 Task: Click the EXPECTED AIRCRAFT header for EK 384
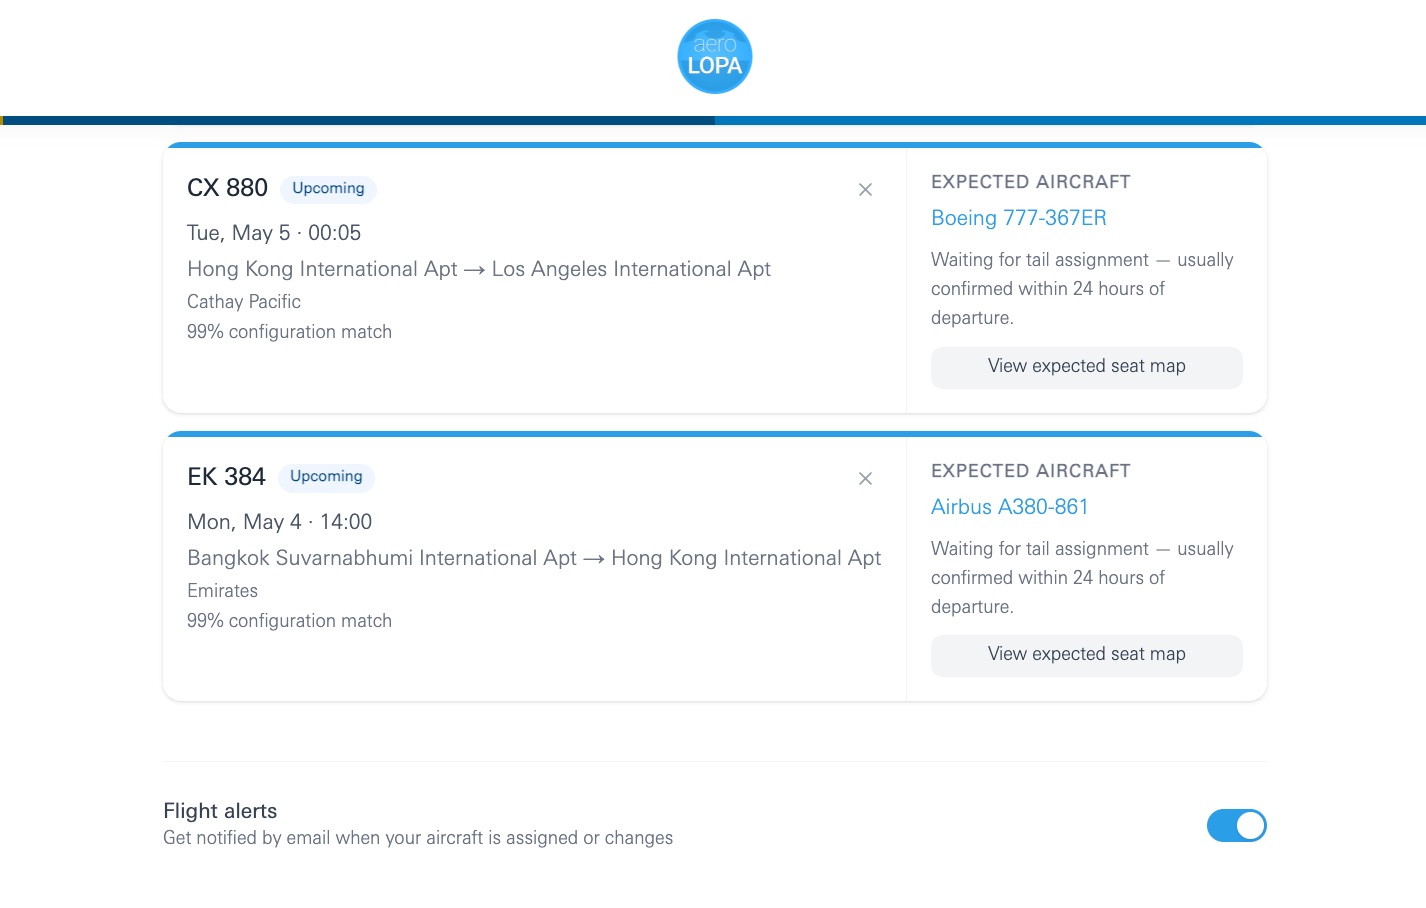(x=1030, y=471)
